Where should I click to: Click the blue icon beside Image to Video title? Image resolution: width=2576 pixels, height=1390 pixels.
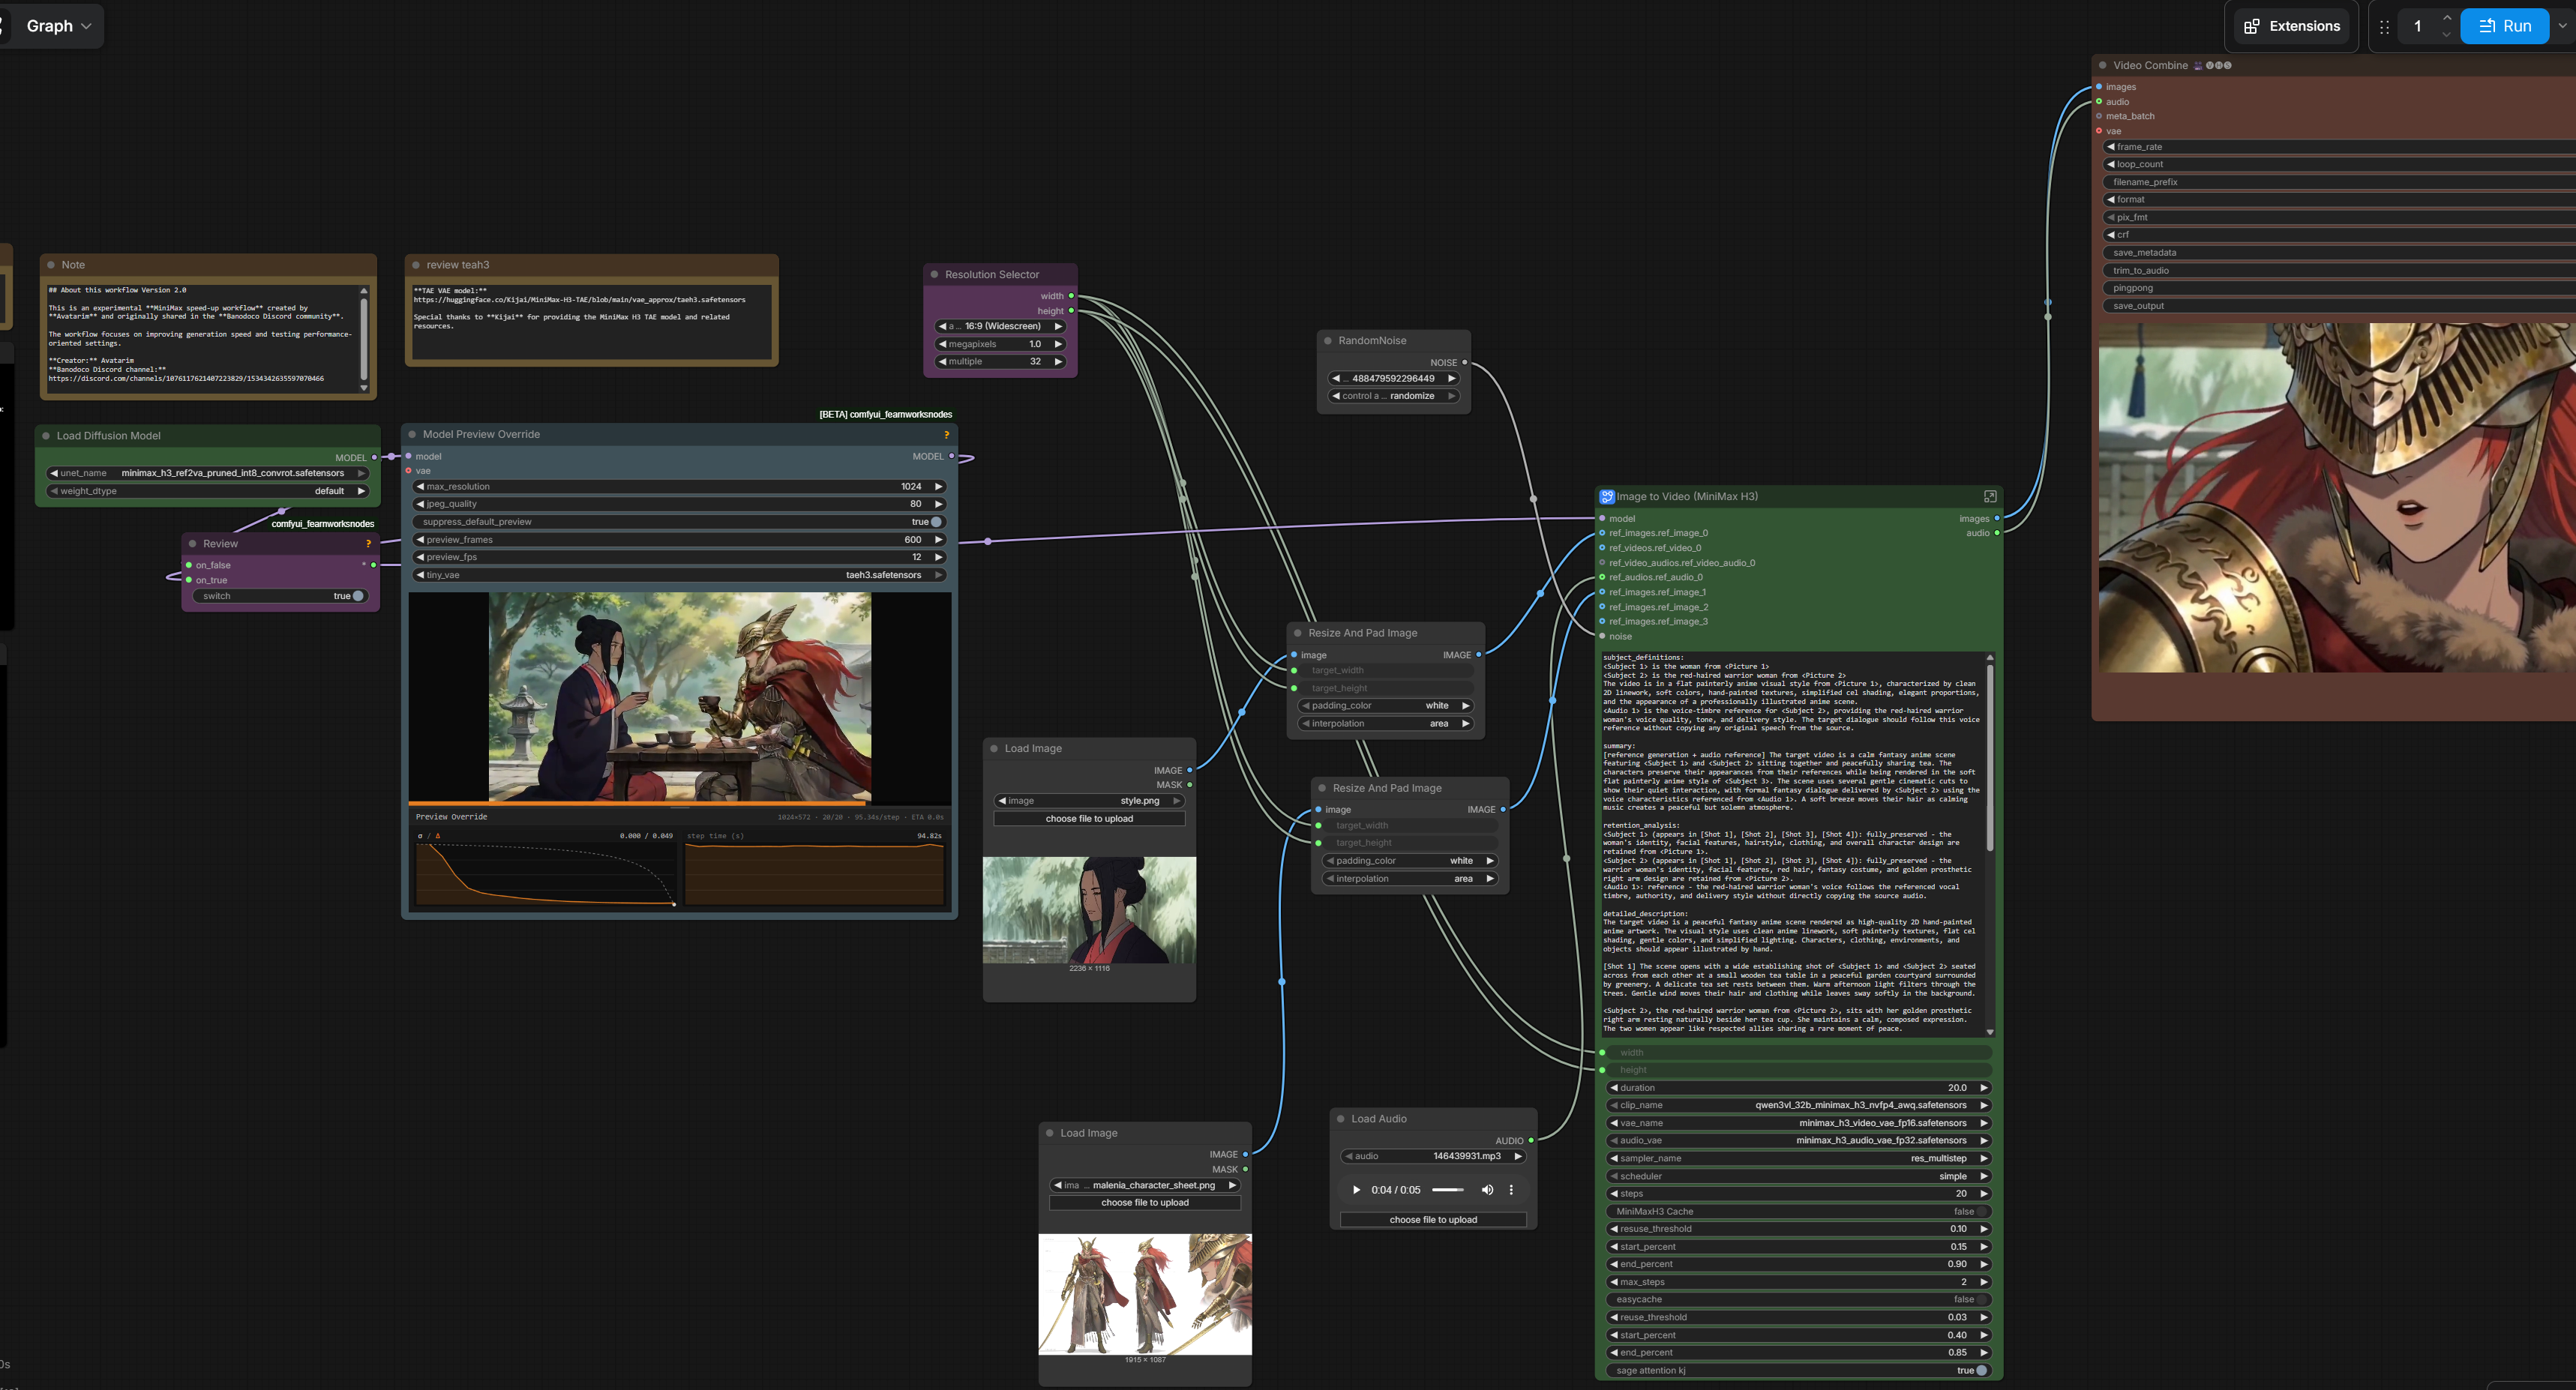click(x=1606, y=496)
